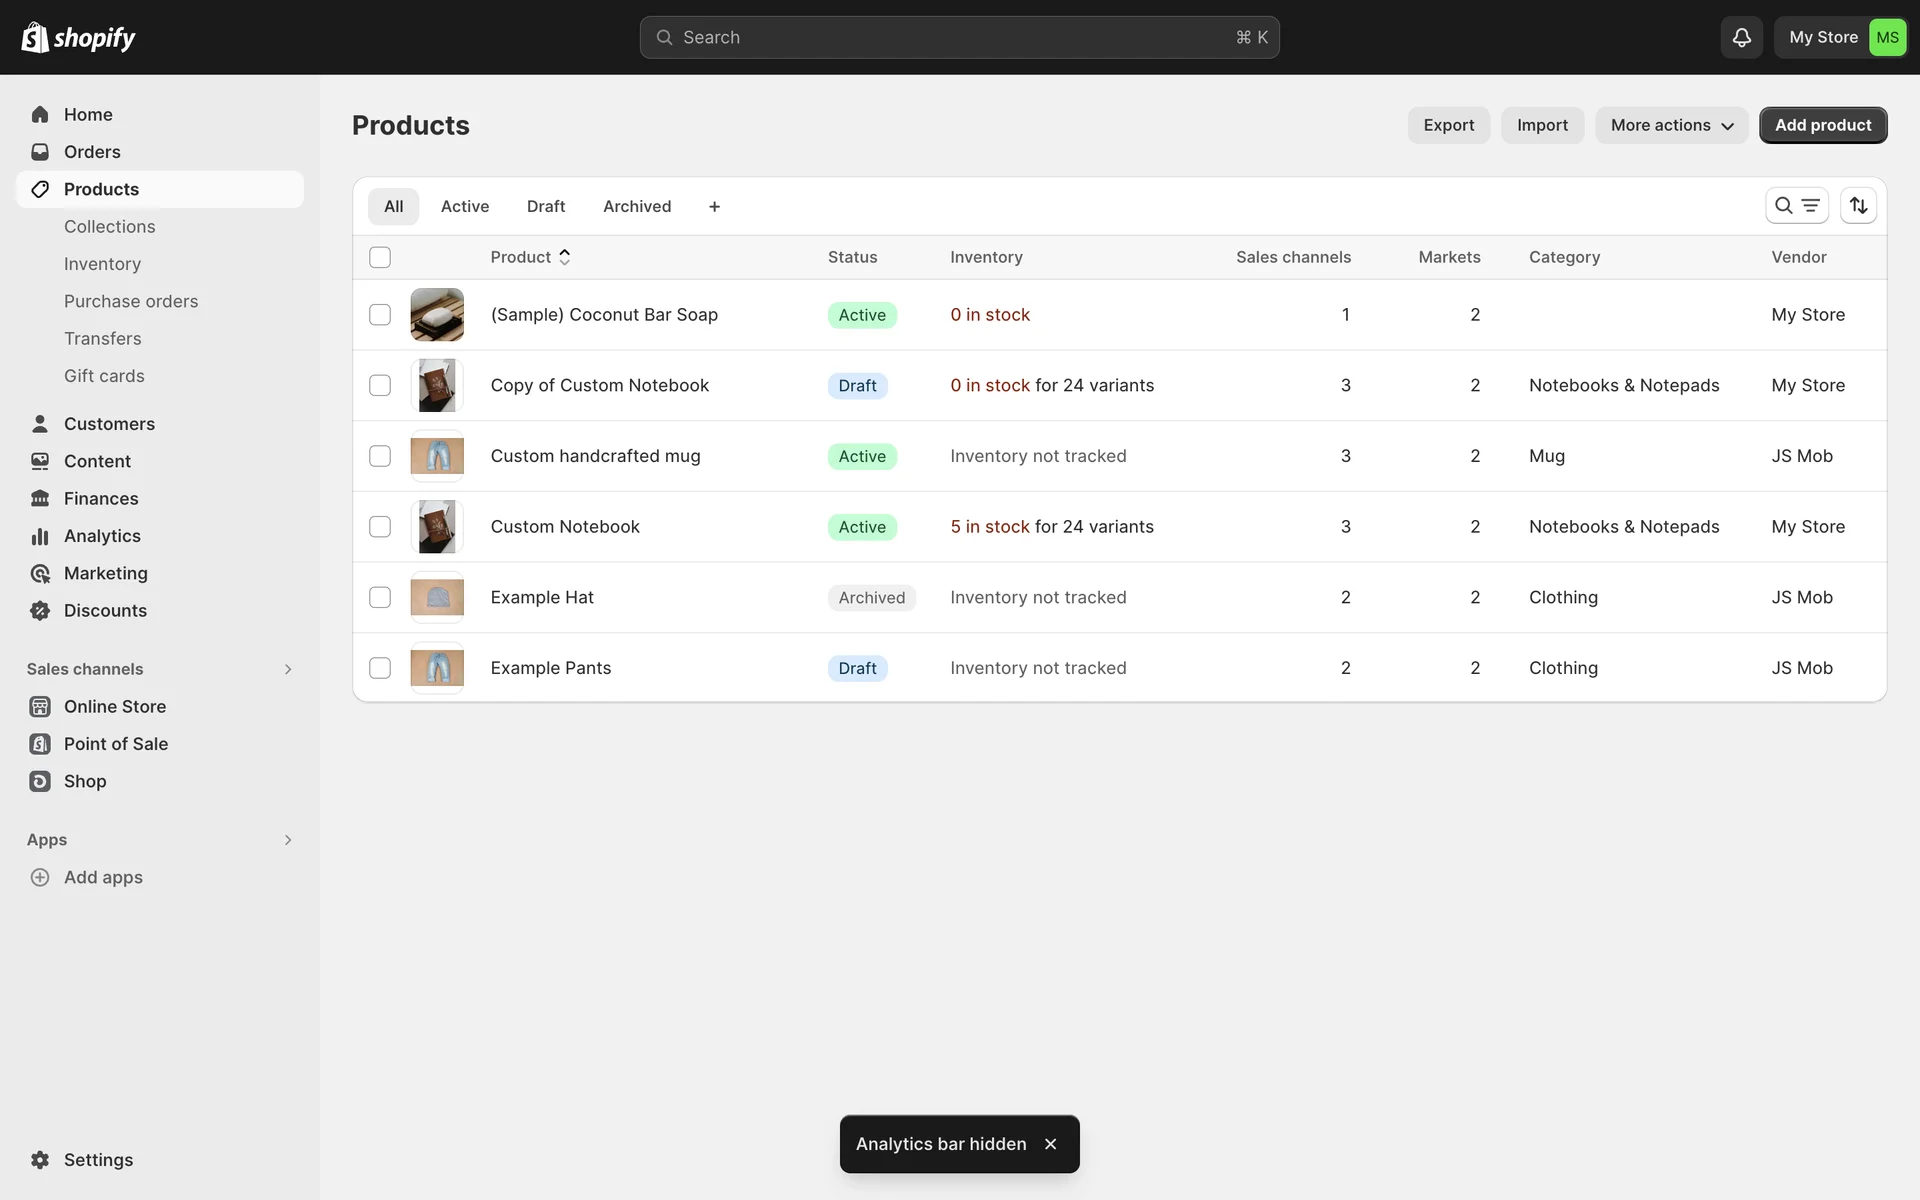Check the Custom Notebook row checkbox
The height and width of the screenshot is (1200, 1920).
(x=380, y=527)
